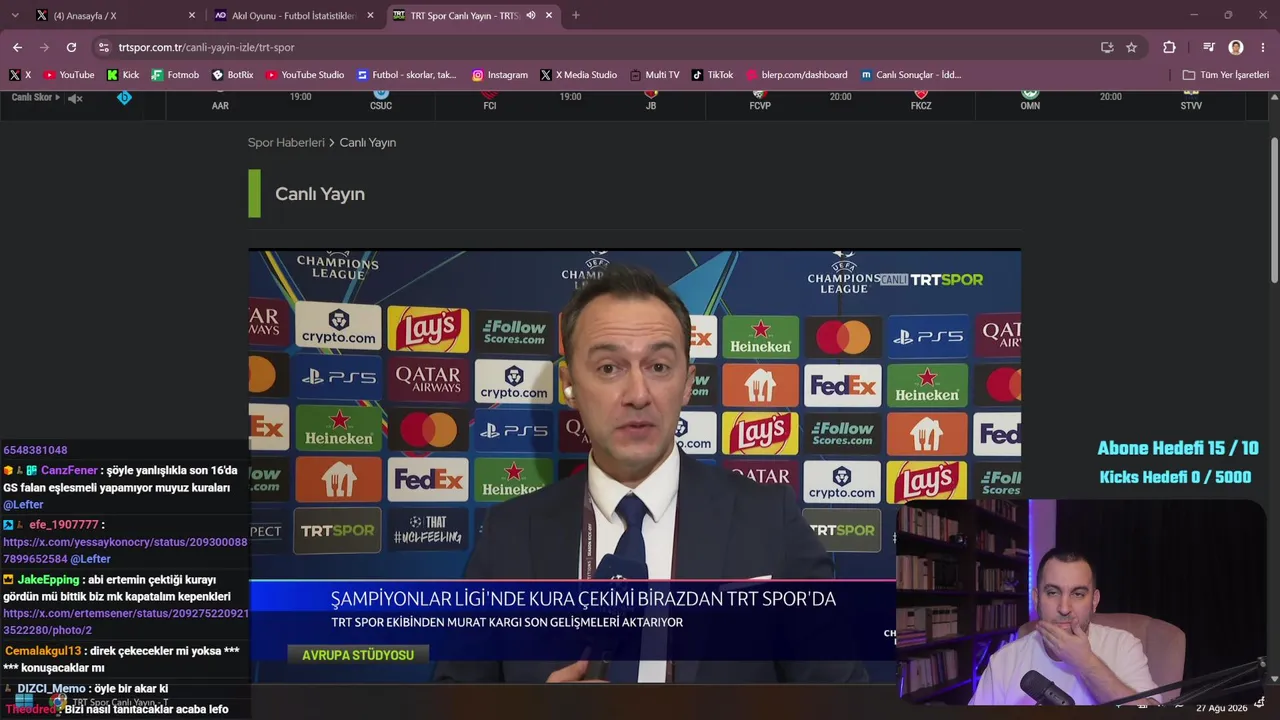Reload the TRT Spor page

pos(71,47)
